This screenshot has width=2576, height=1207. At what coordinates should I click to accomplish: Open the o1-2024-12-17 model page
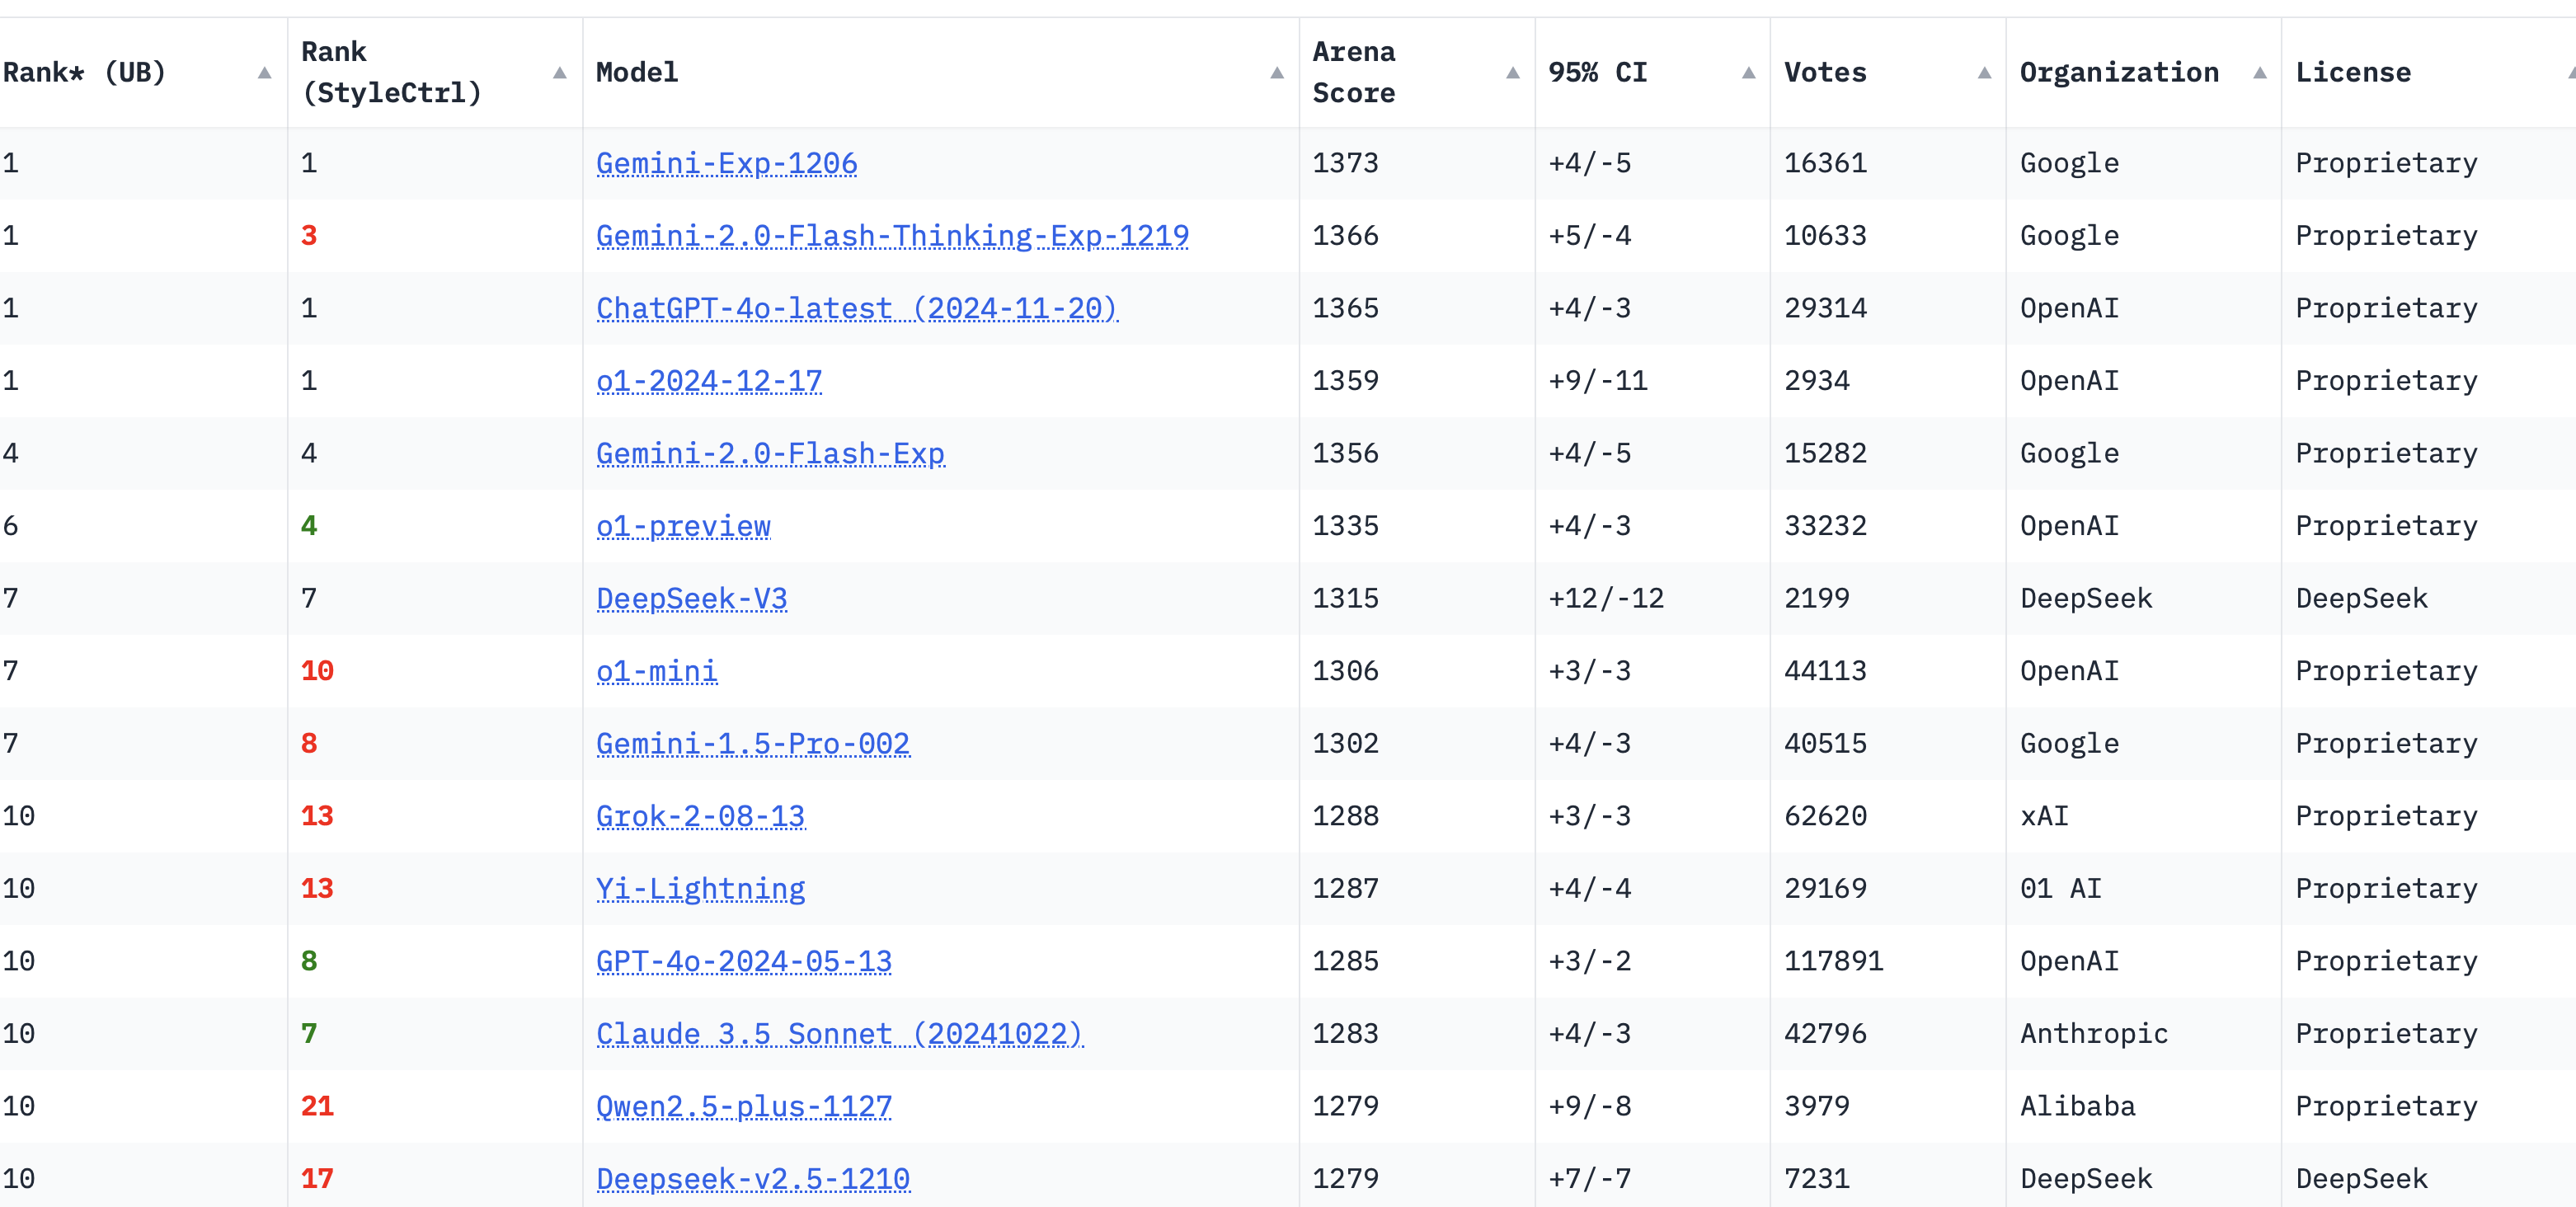point(709,381)
